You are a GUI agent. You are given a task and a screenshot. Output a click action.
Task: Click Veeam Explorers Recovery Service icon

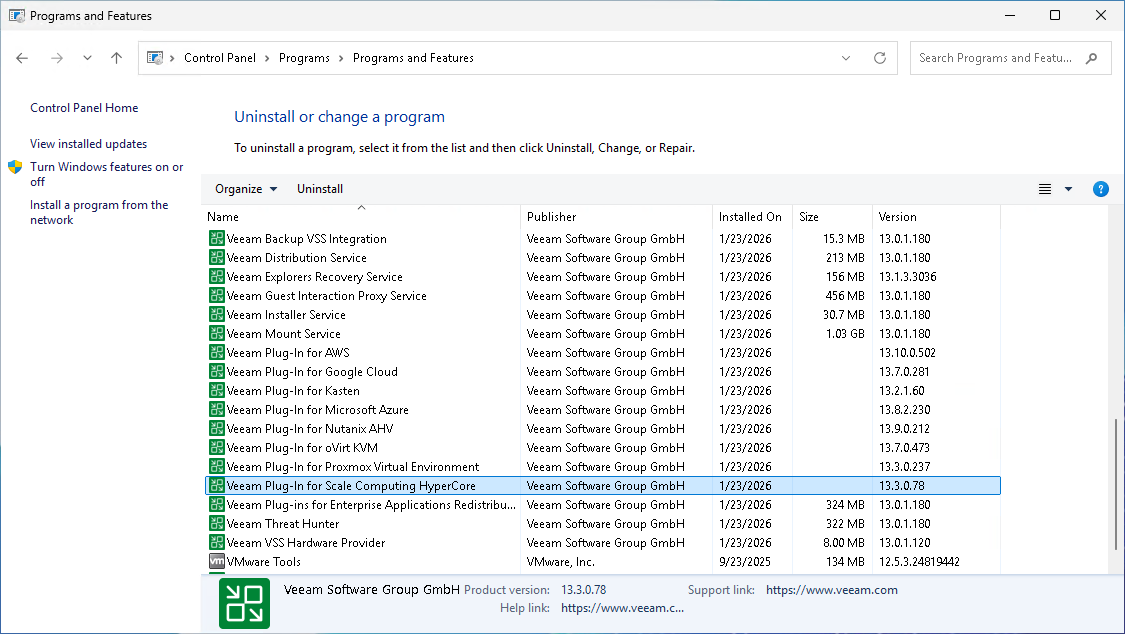(x=217, y=276)
